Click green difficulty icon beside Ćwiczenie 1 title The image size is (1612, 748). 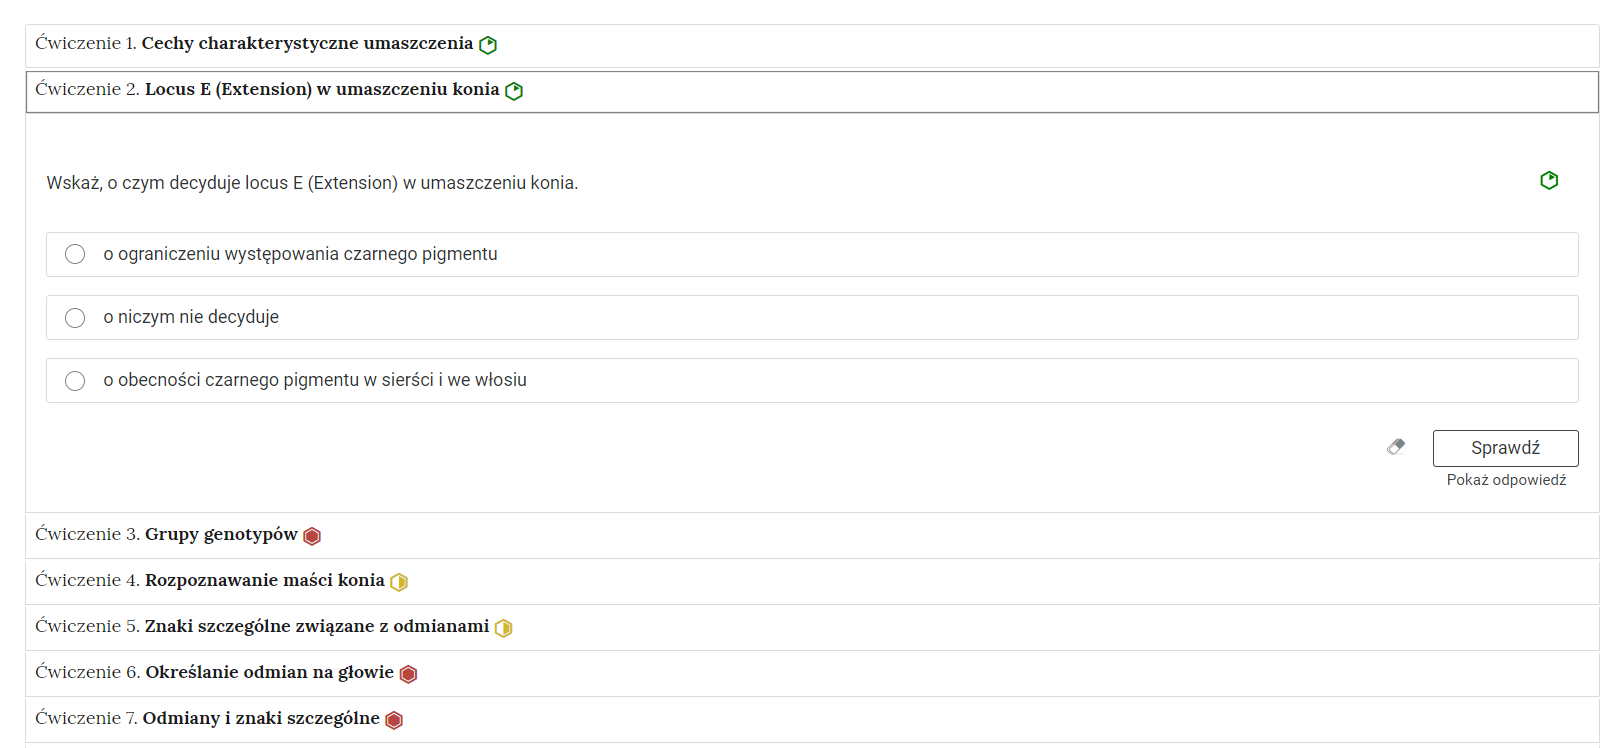(488, 45)
